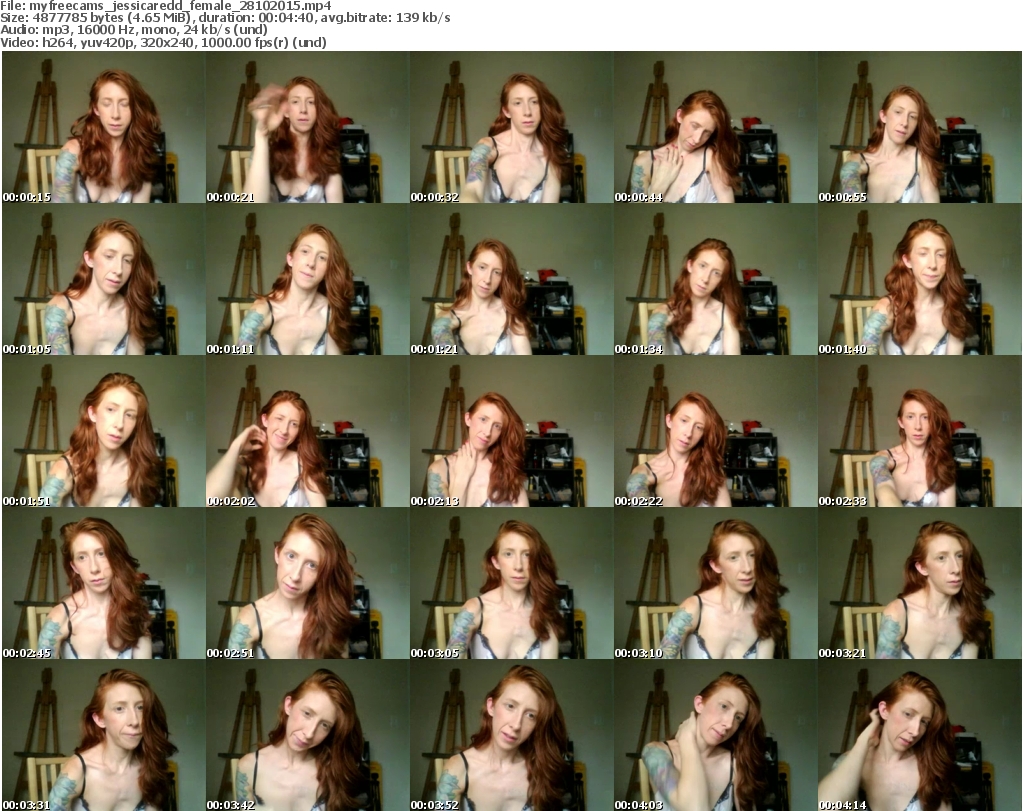This screenshot has height=811, width=1024.
Task: Select the thumbnail frame at 00:01:11
Action: pos(308,279)
